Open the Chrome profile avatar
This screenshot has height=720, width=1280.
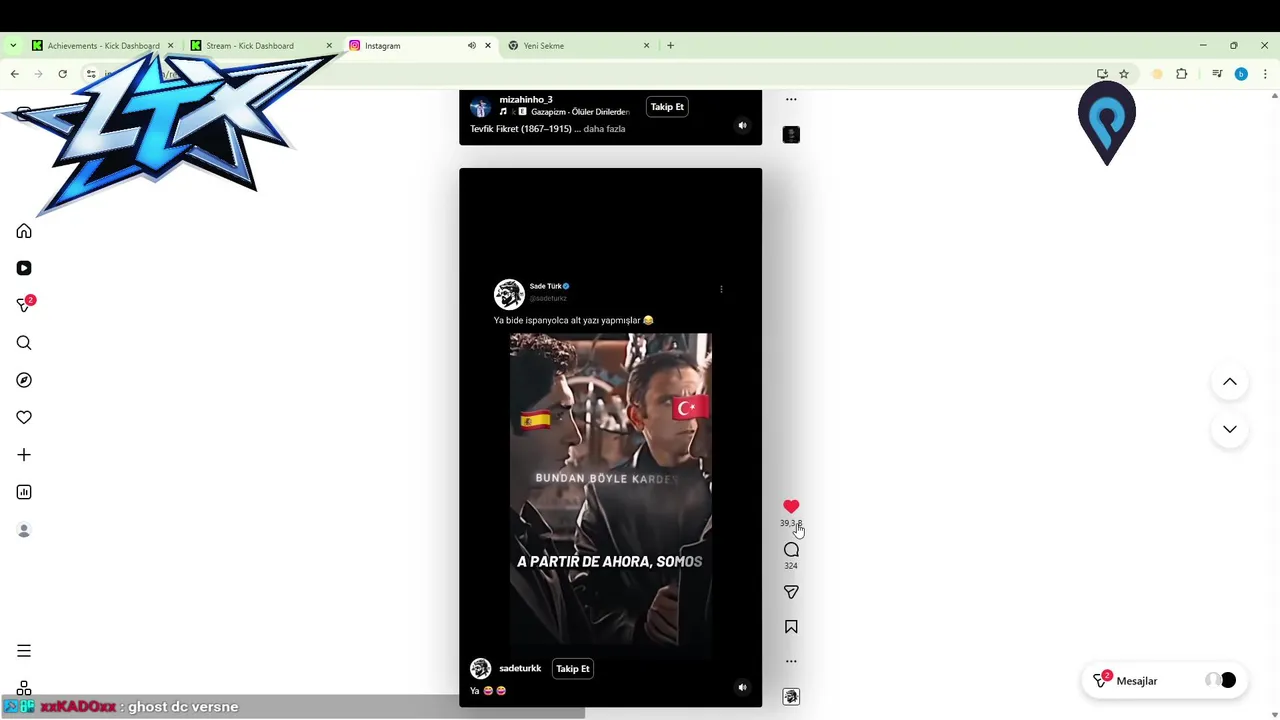(x=1241, y=74)
